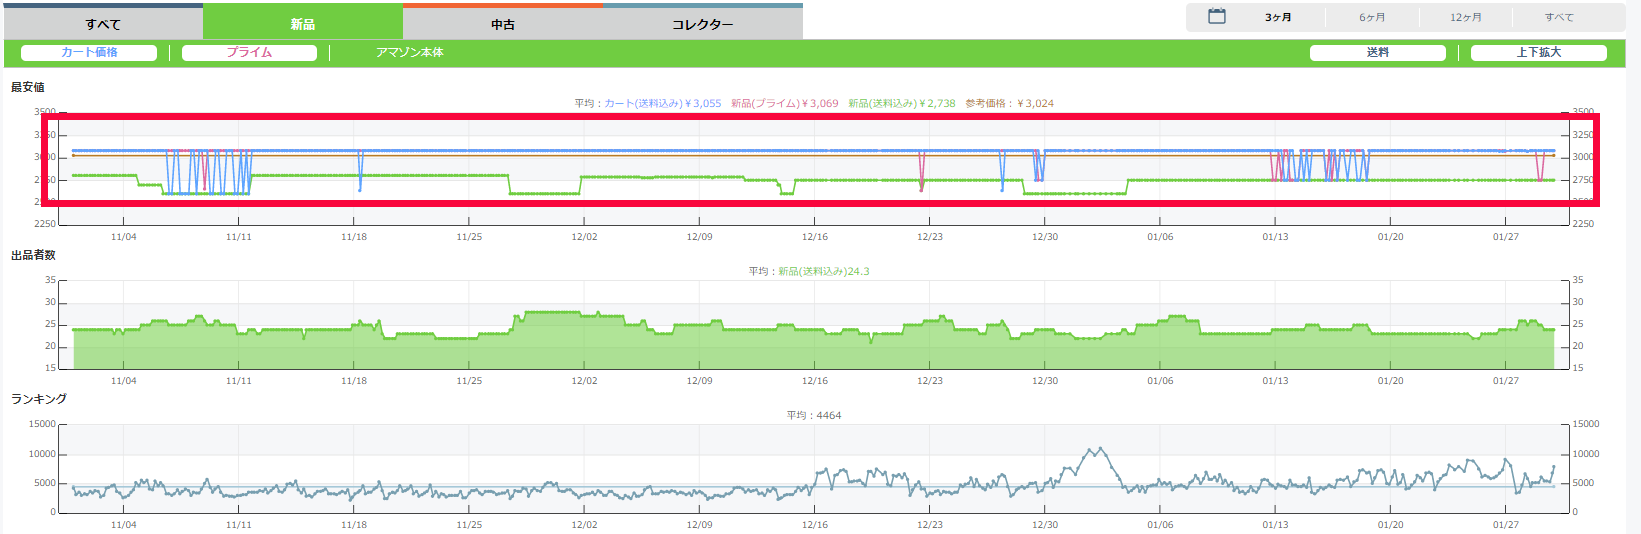1641x534 pixels.
Task: Set the period to 6ヶ月
Action: tap(1372, 18)
